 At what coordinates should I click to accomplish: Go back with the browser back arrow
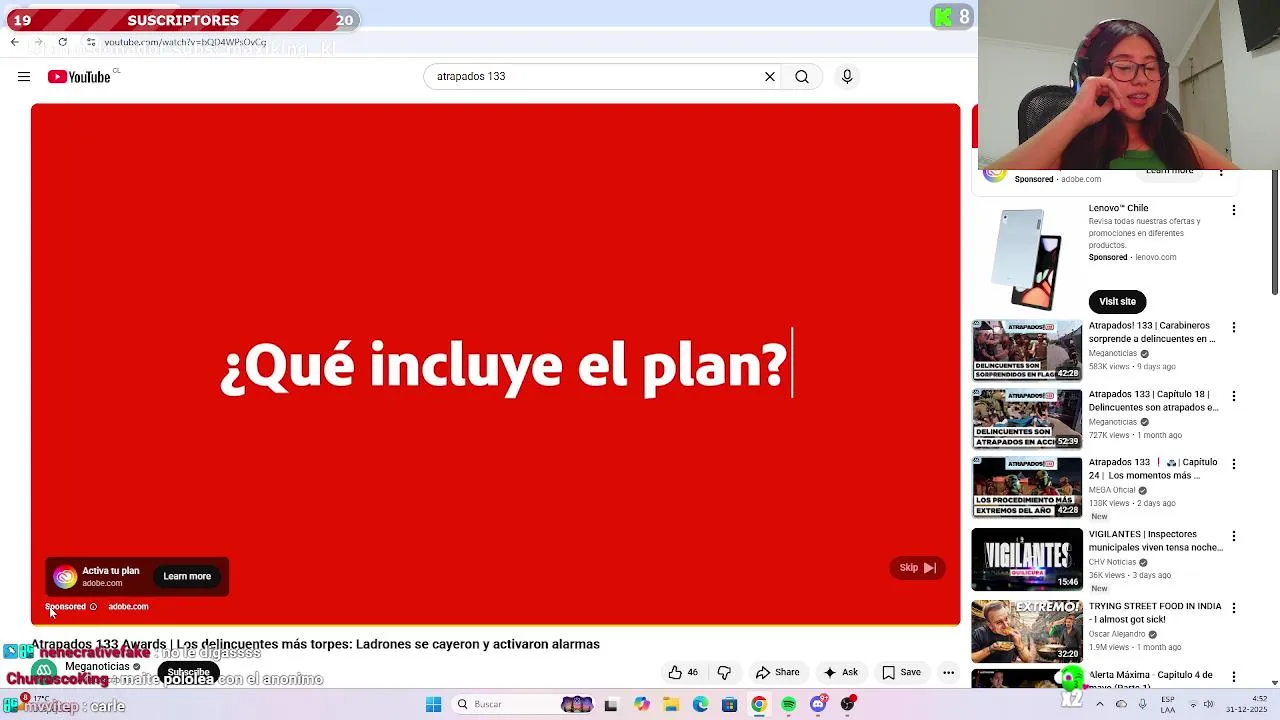click(x=14, y=42)
